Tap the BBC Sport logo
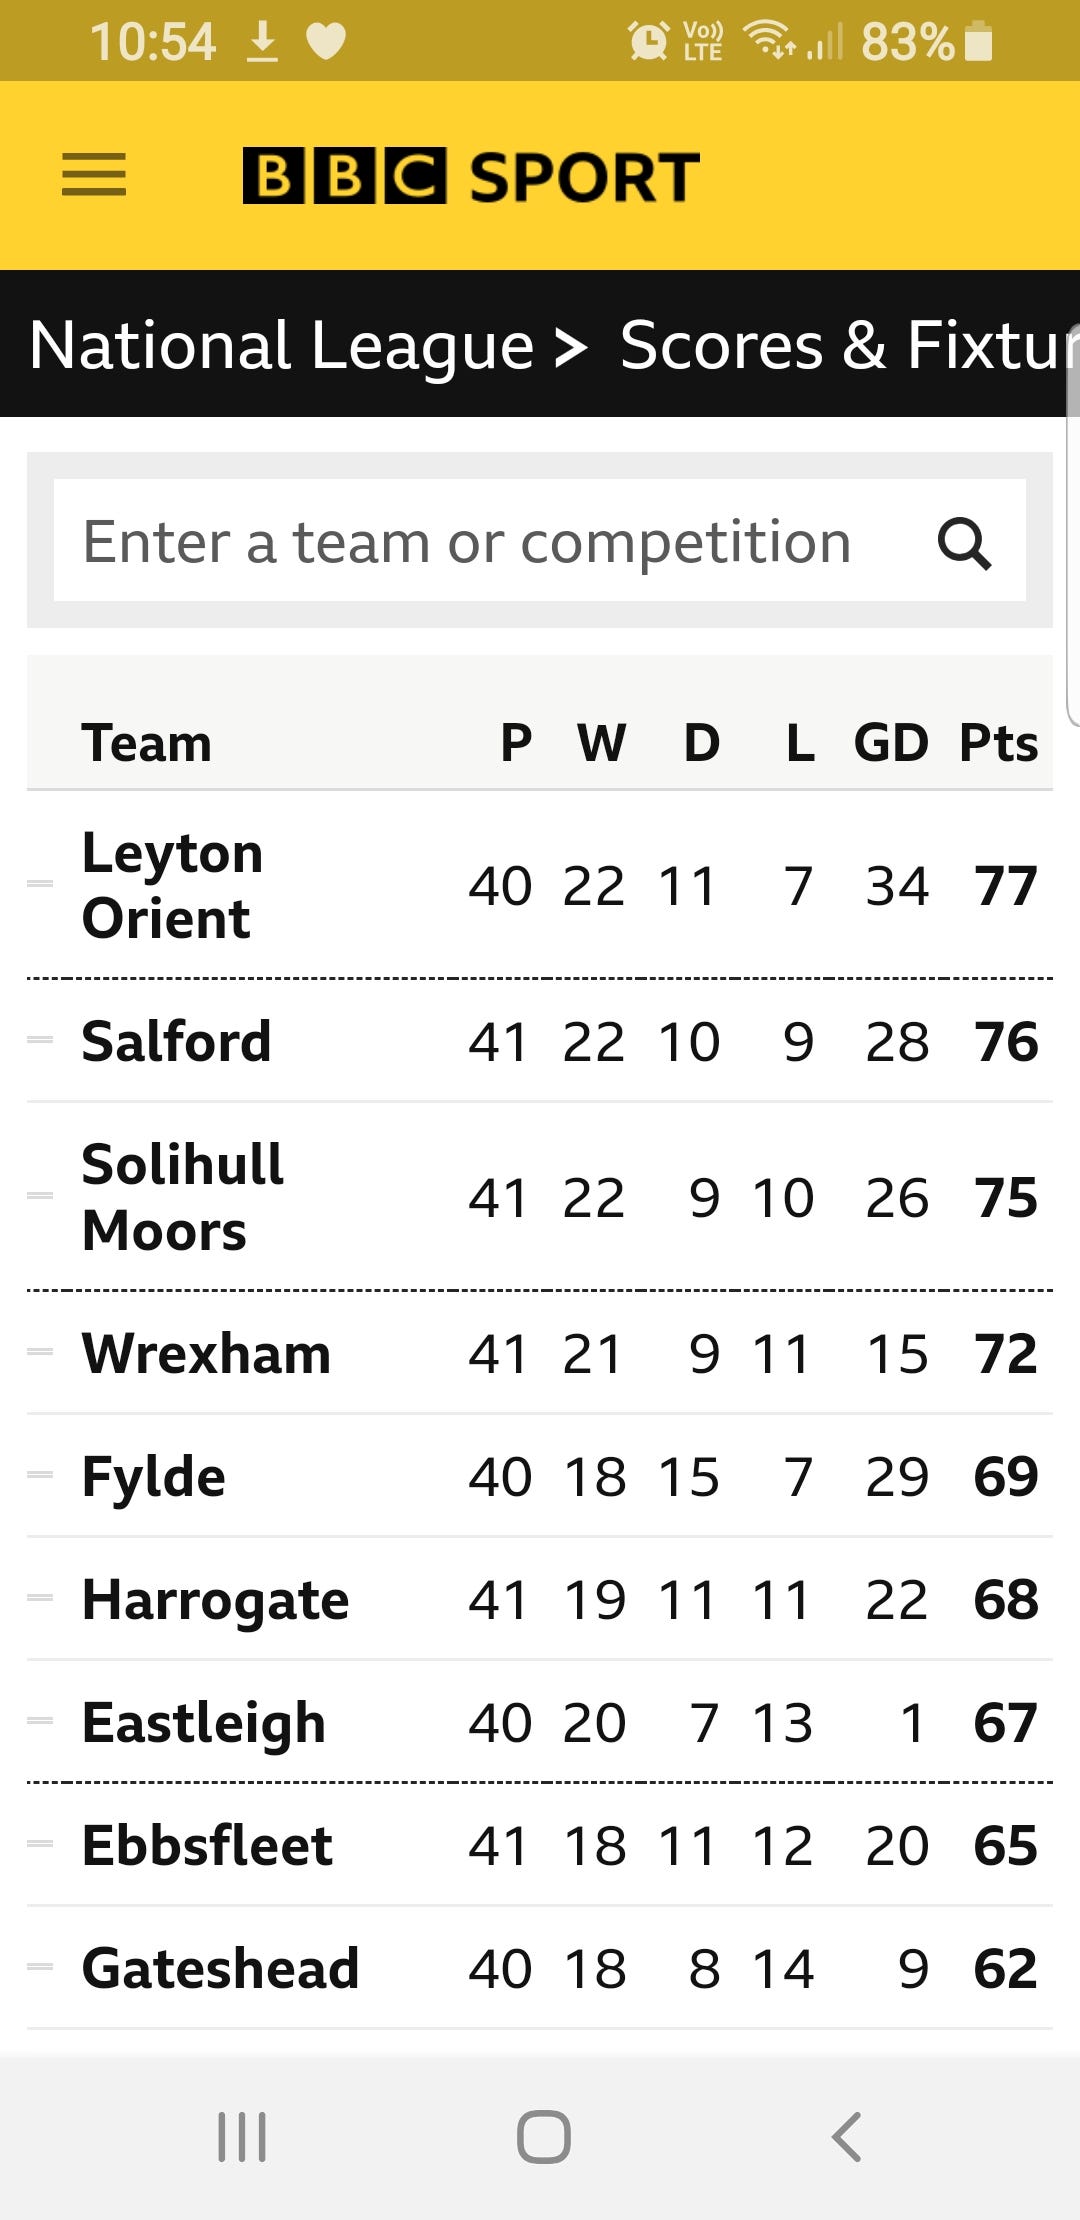Viewport: 1080px width, 2220px height. pyautogui.click(x=471, y=176)
